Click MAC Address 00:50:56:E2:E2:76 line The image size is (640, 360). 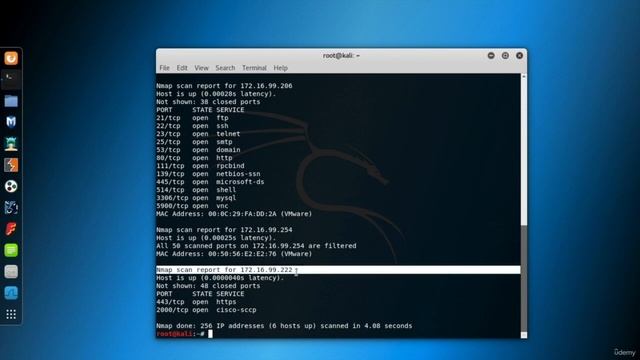click(x=234, y=254)
